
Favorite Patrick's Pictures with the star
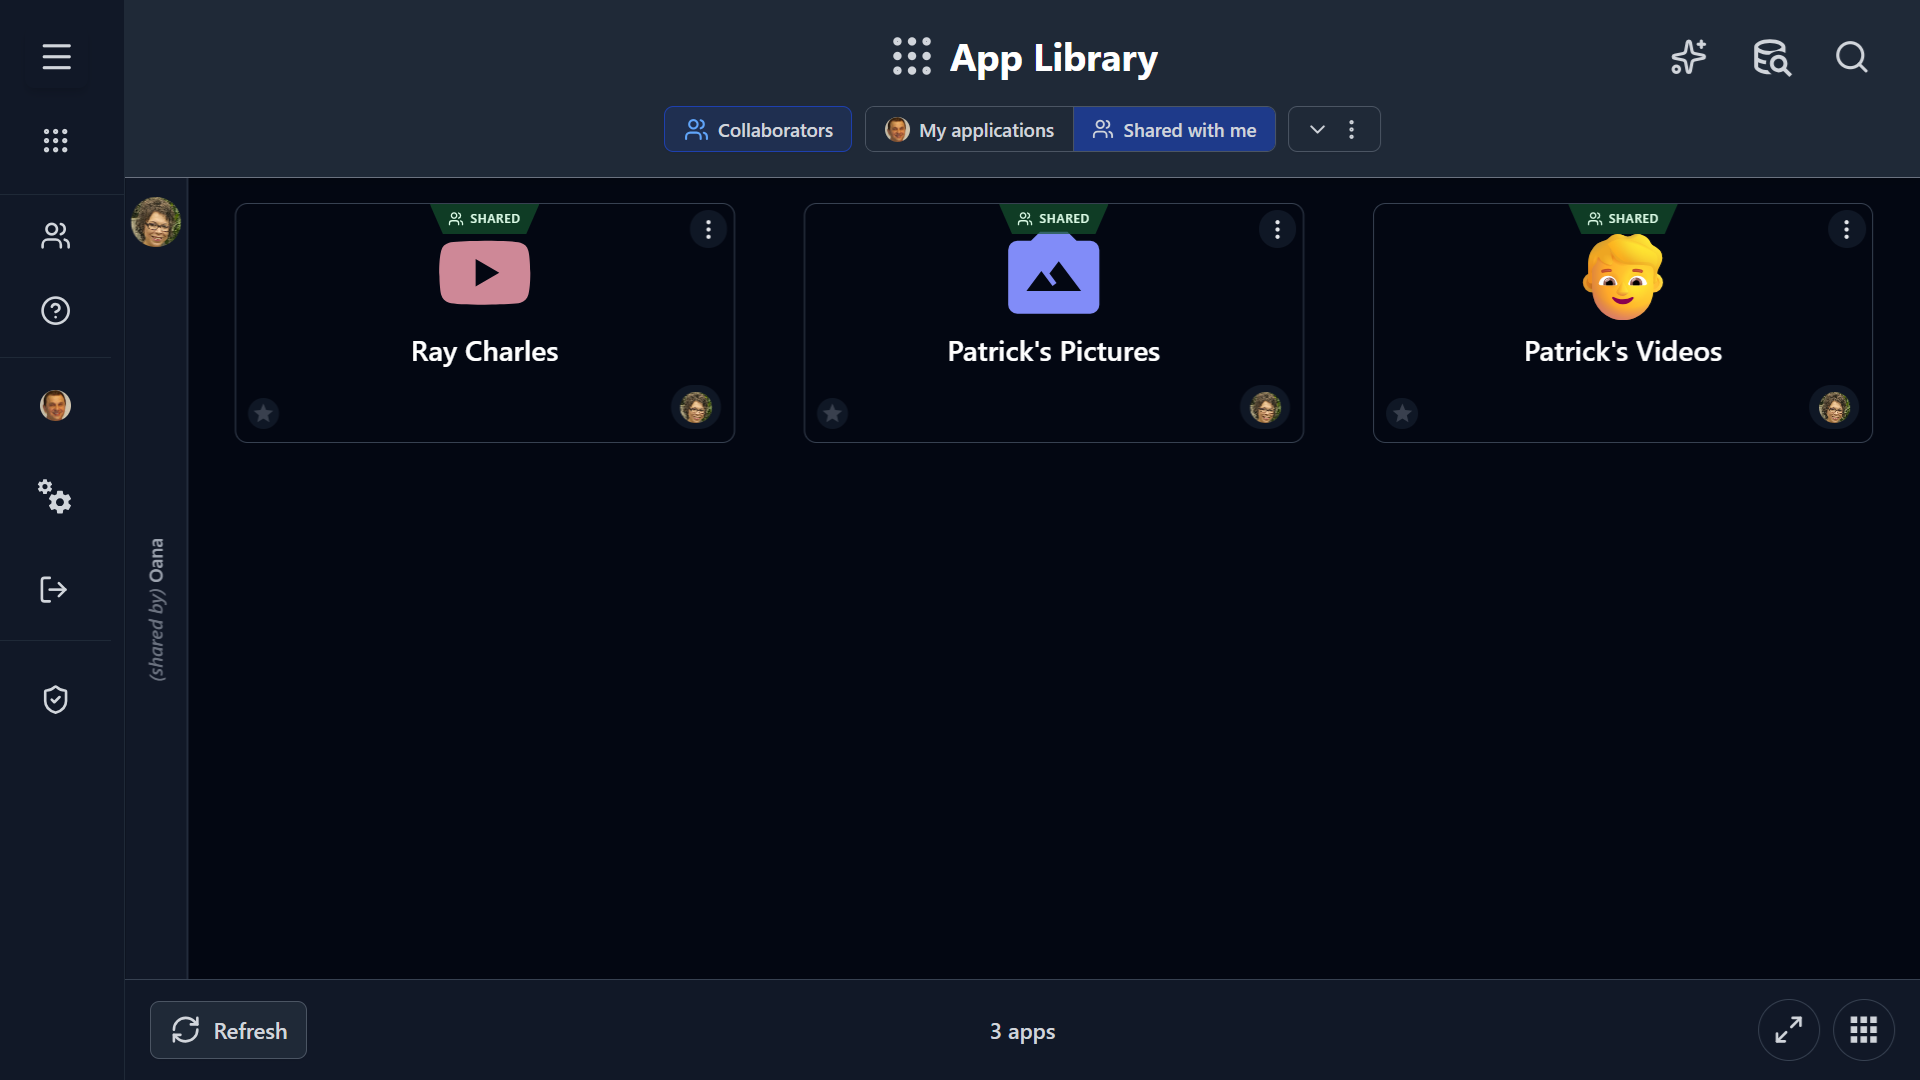[x=832, y=413]
